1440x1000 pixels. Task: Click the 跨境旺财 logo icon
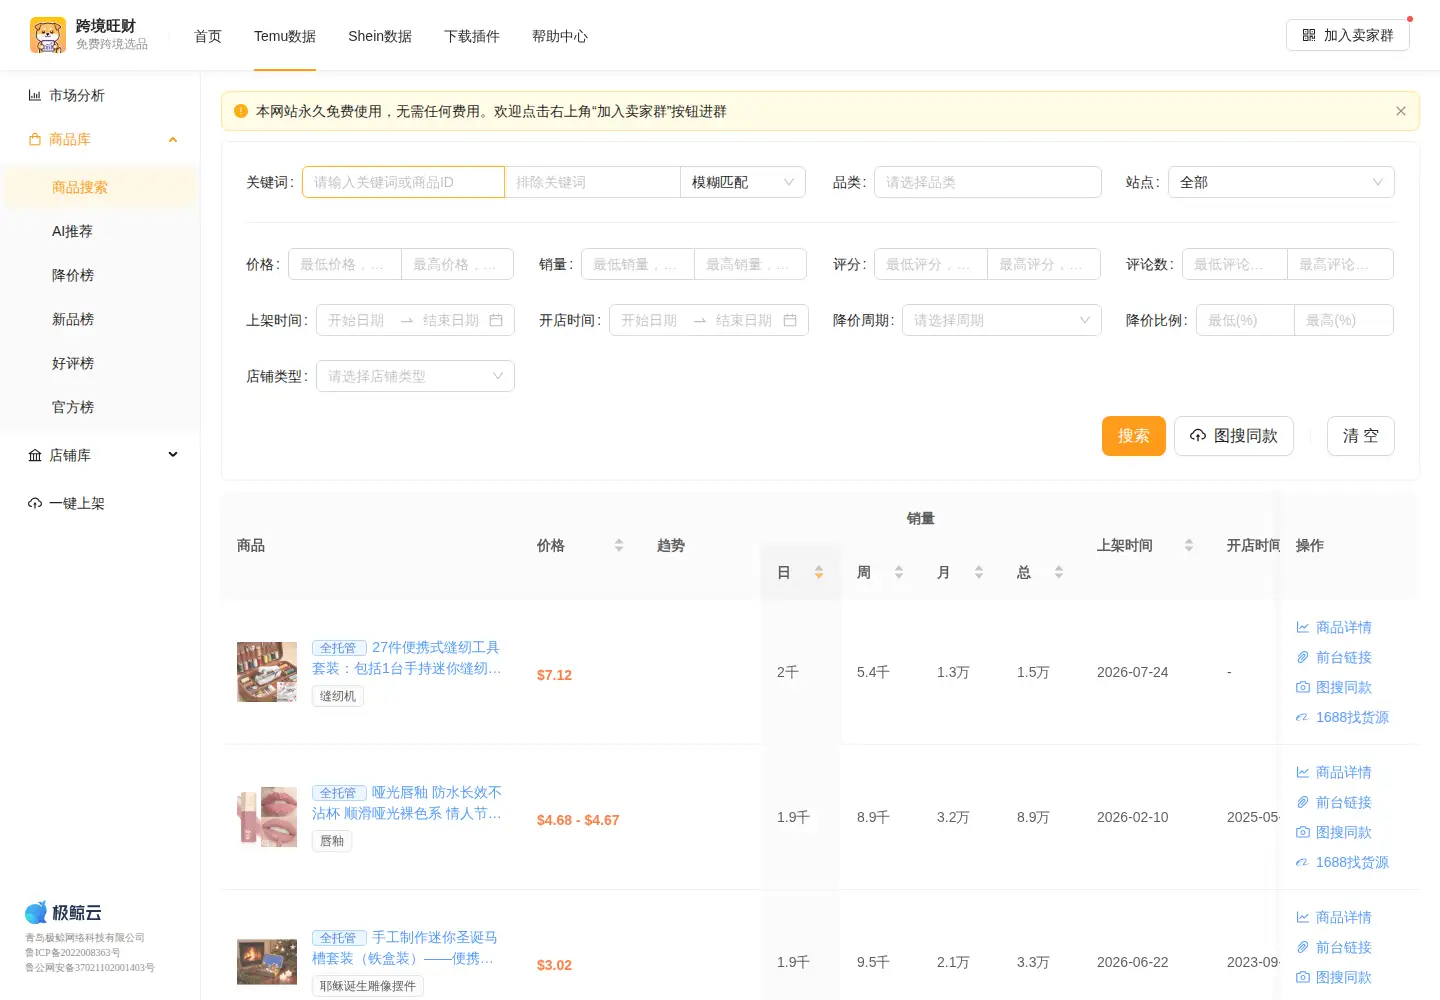pos(47,35)
